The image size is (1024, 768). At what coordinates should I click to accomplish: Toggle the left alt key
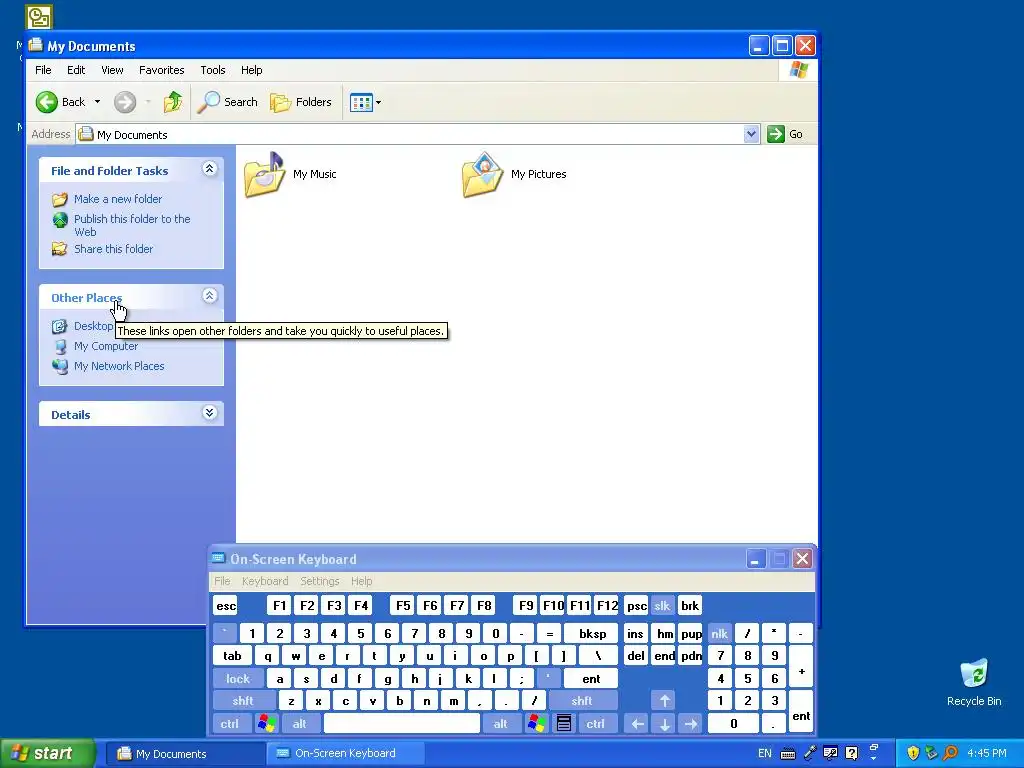(x=300, y=724)
